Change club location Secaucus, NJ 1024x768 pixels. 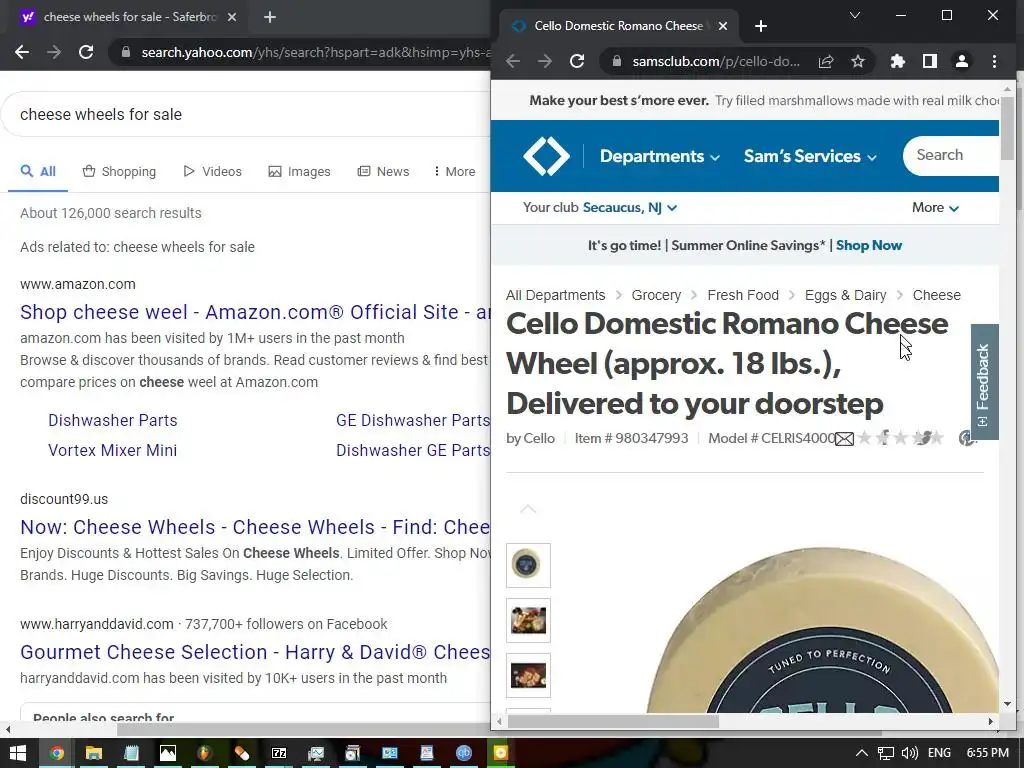click(x=630, y=208)
